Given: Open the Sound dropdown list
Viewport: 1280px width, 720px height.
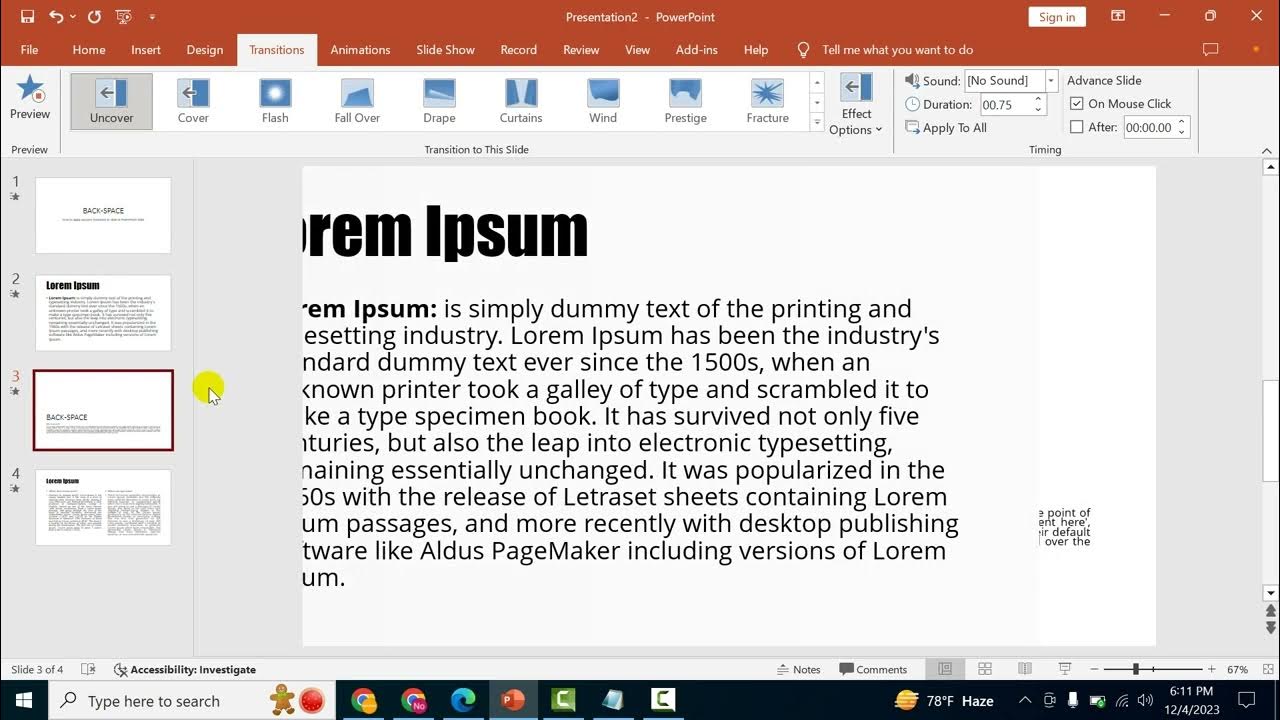Looking at the screenshot, I should click(1051, 80).
